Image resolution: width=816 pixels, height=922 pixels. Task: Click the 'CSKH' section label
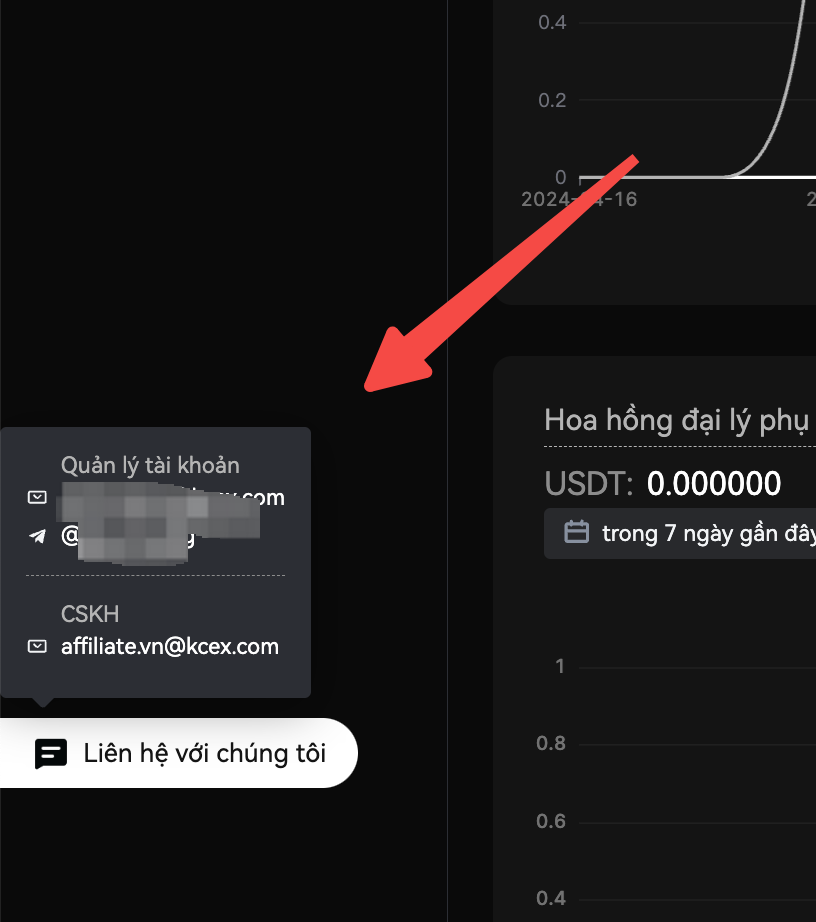(x=90, y=614)
